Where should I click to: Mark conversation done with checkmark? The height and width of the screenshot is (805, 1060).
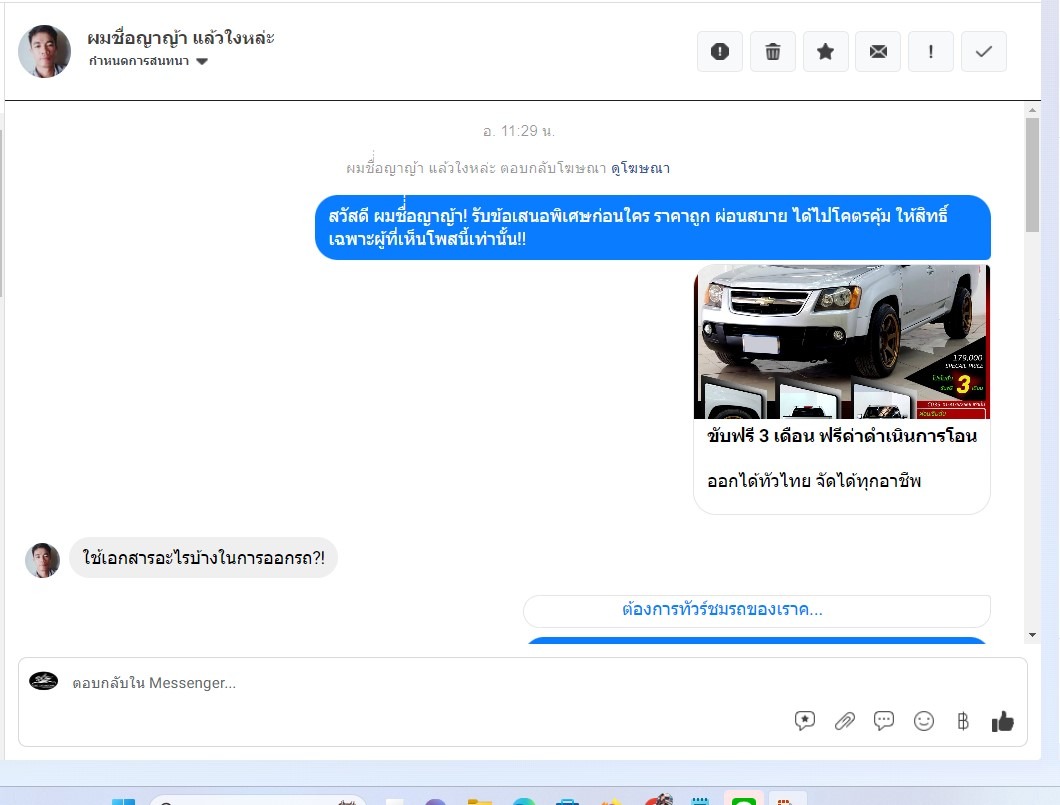tap(984, 52)
